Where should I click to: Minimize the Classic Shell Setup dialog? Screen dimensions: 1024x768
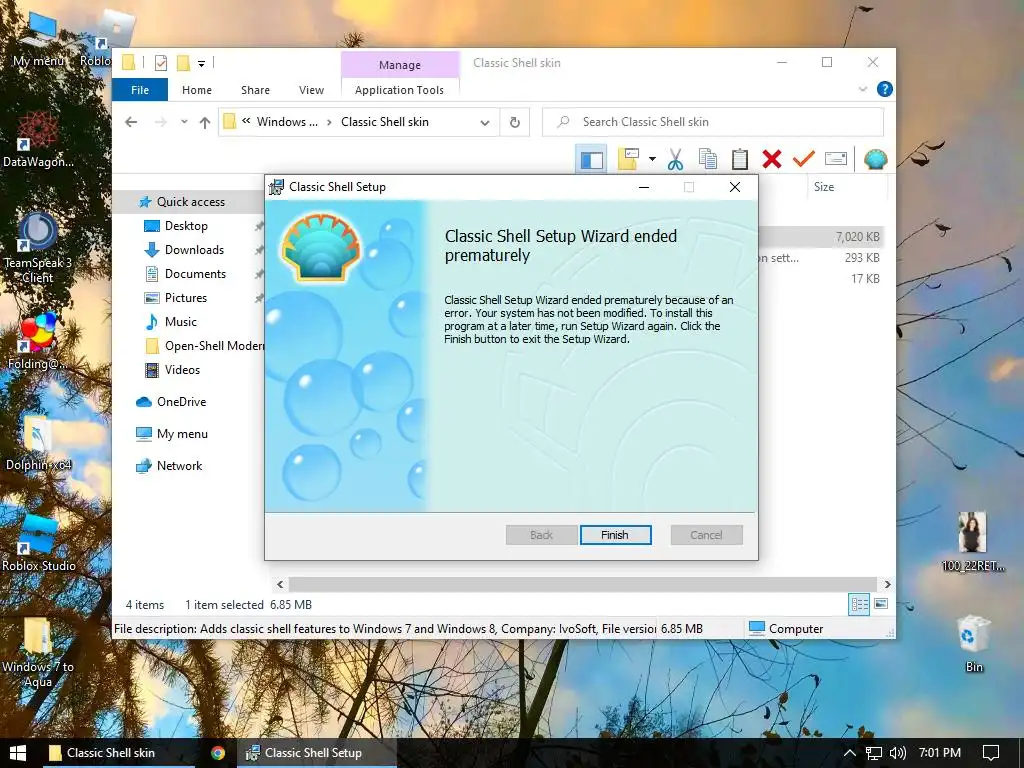click(x=644, y=187)
